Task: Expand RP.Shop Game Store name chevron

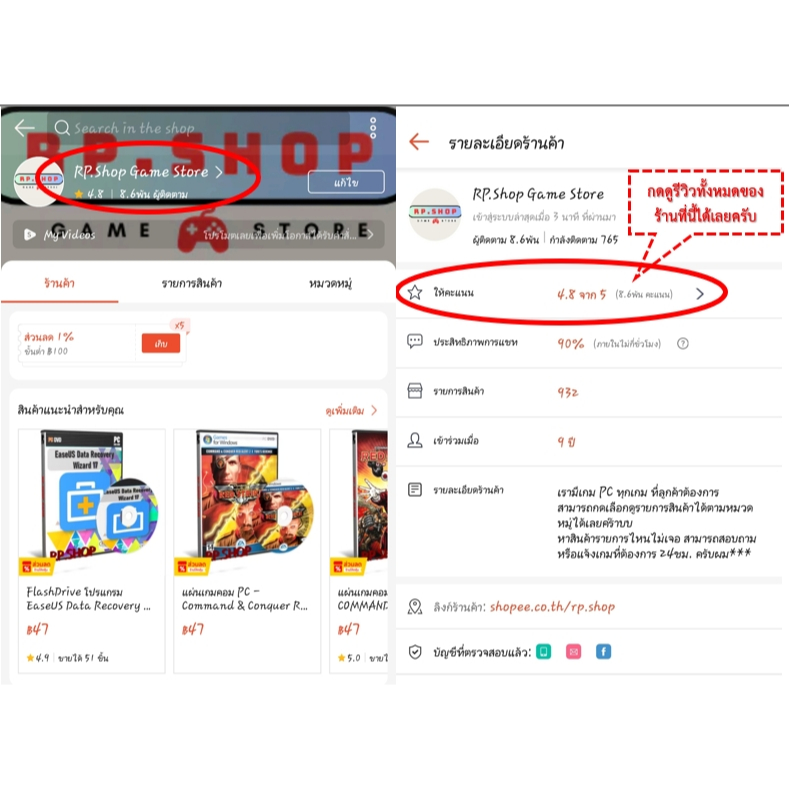Action: 219,172
